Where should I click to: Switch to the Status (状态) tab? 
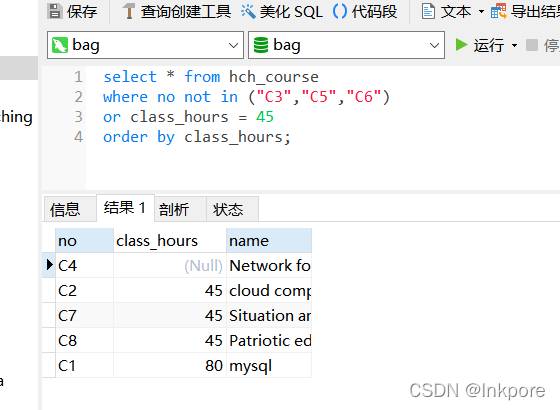click(x=232, y=209)
